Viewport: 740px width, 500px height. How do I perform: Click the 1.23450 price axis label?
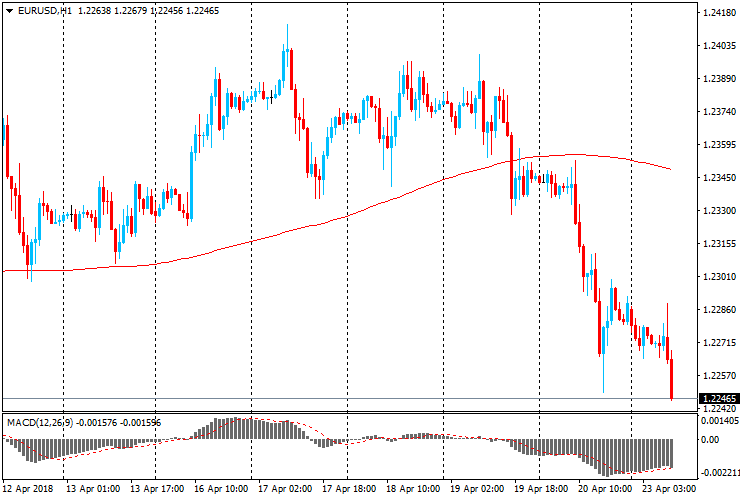719,178
